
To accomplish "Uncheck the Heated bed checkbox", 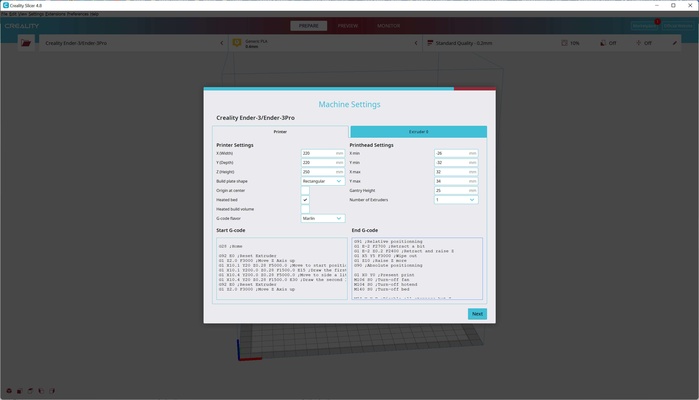I will pyautogui.click(x=305, y=200).
